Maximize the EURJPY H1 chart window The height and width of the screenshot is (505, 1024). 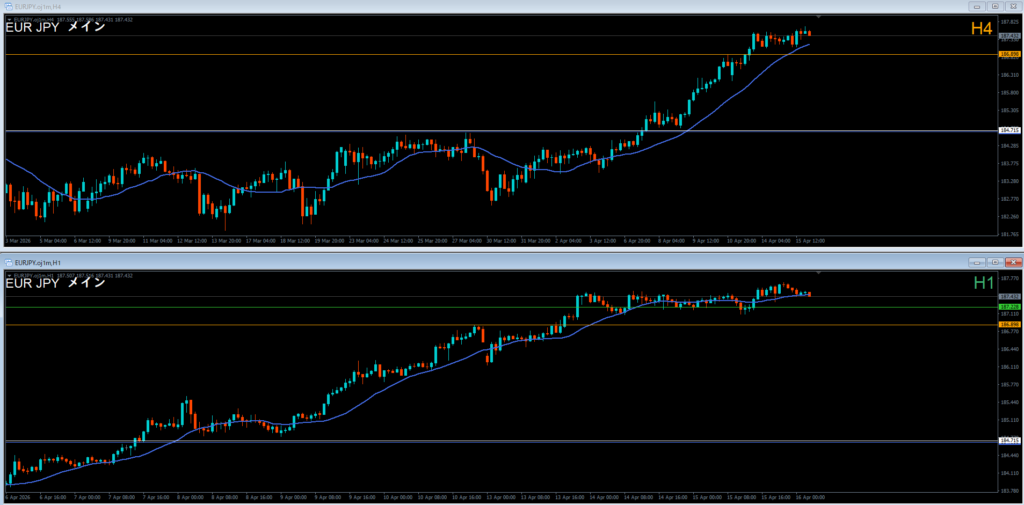(993, 260)
